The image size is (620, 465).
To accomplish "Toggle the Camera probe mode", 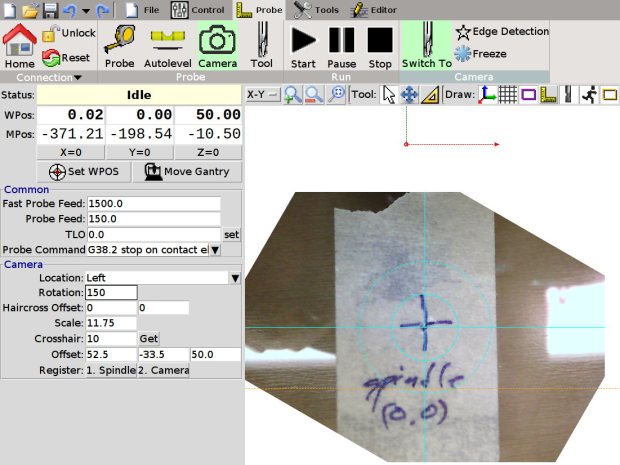I will tap(217, 46).
